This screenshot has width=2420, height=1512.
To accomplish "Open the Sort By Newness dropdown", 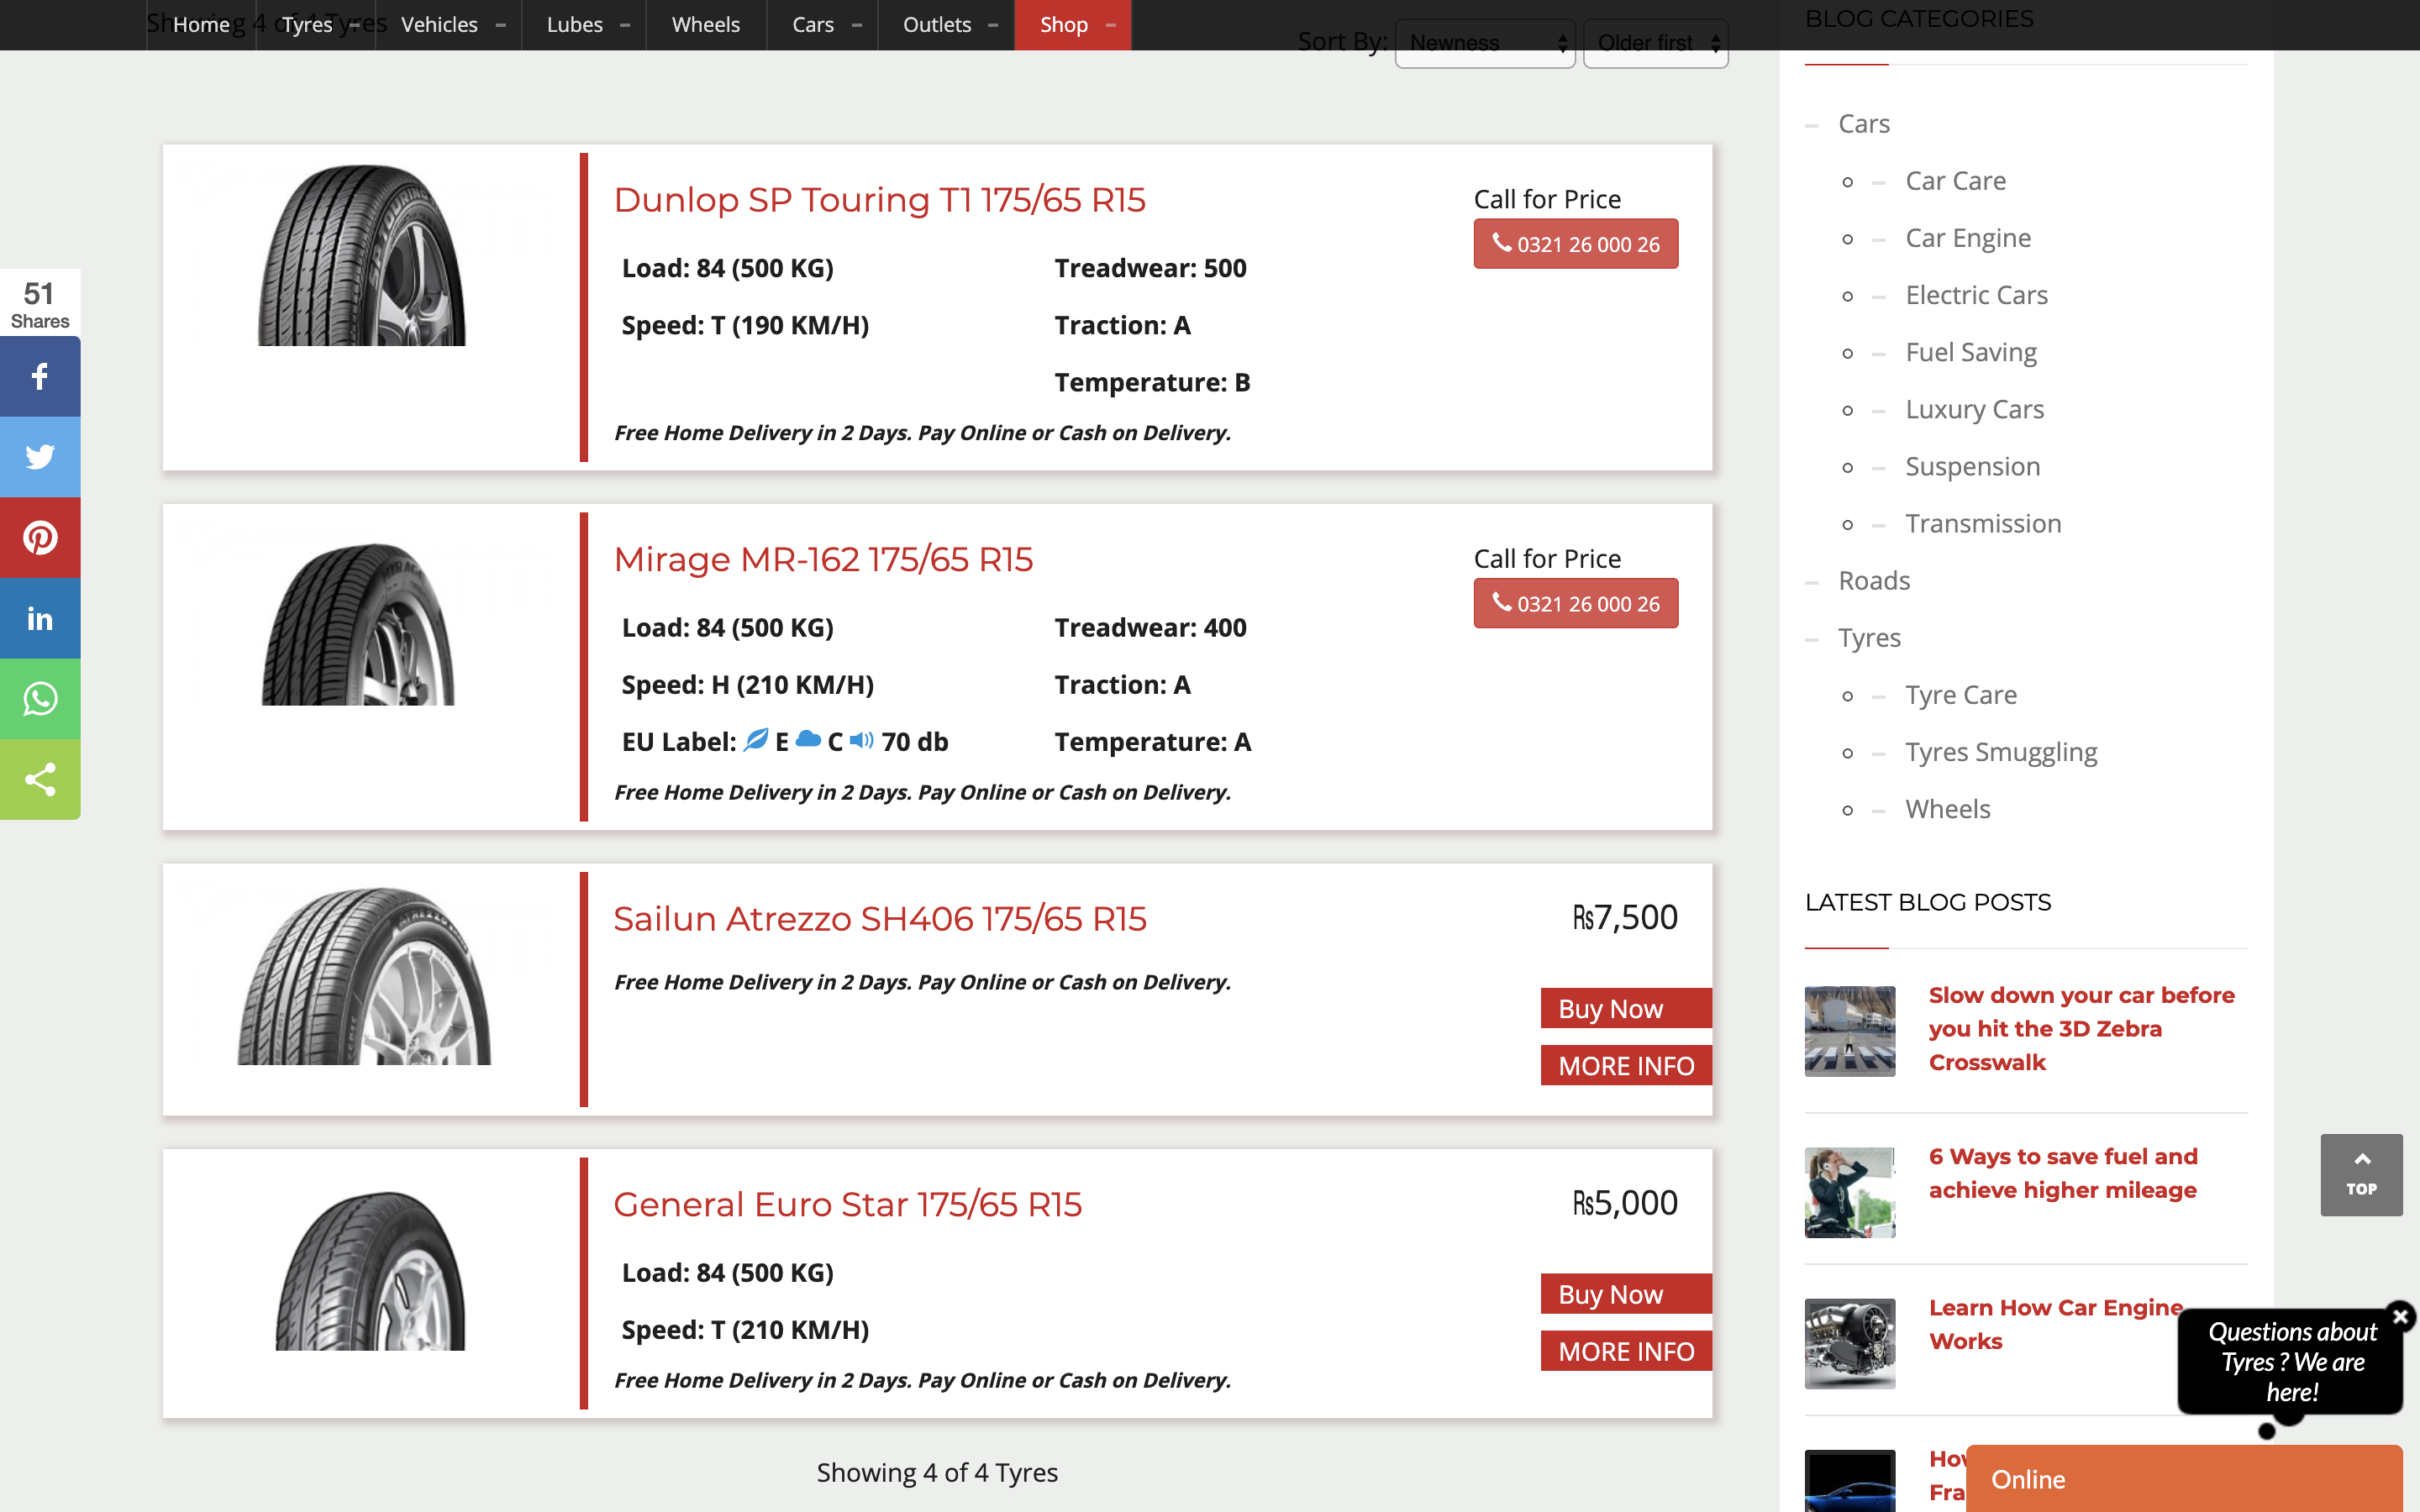I will (x=1485, y=43).
